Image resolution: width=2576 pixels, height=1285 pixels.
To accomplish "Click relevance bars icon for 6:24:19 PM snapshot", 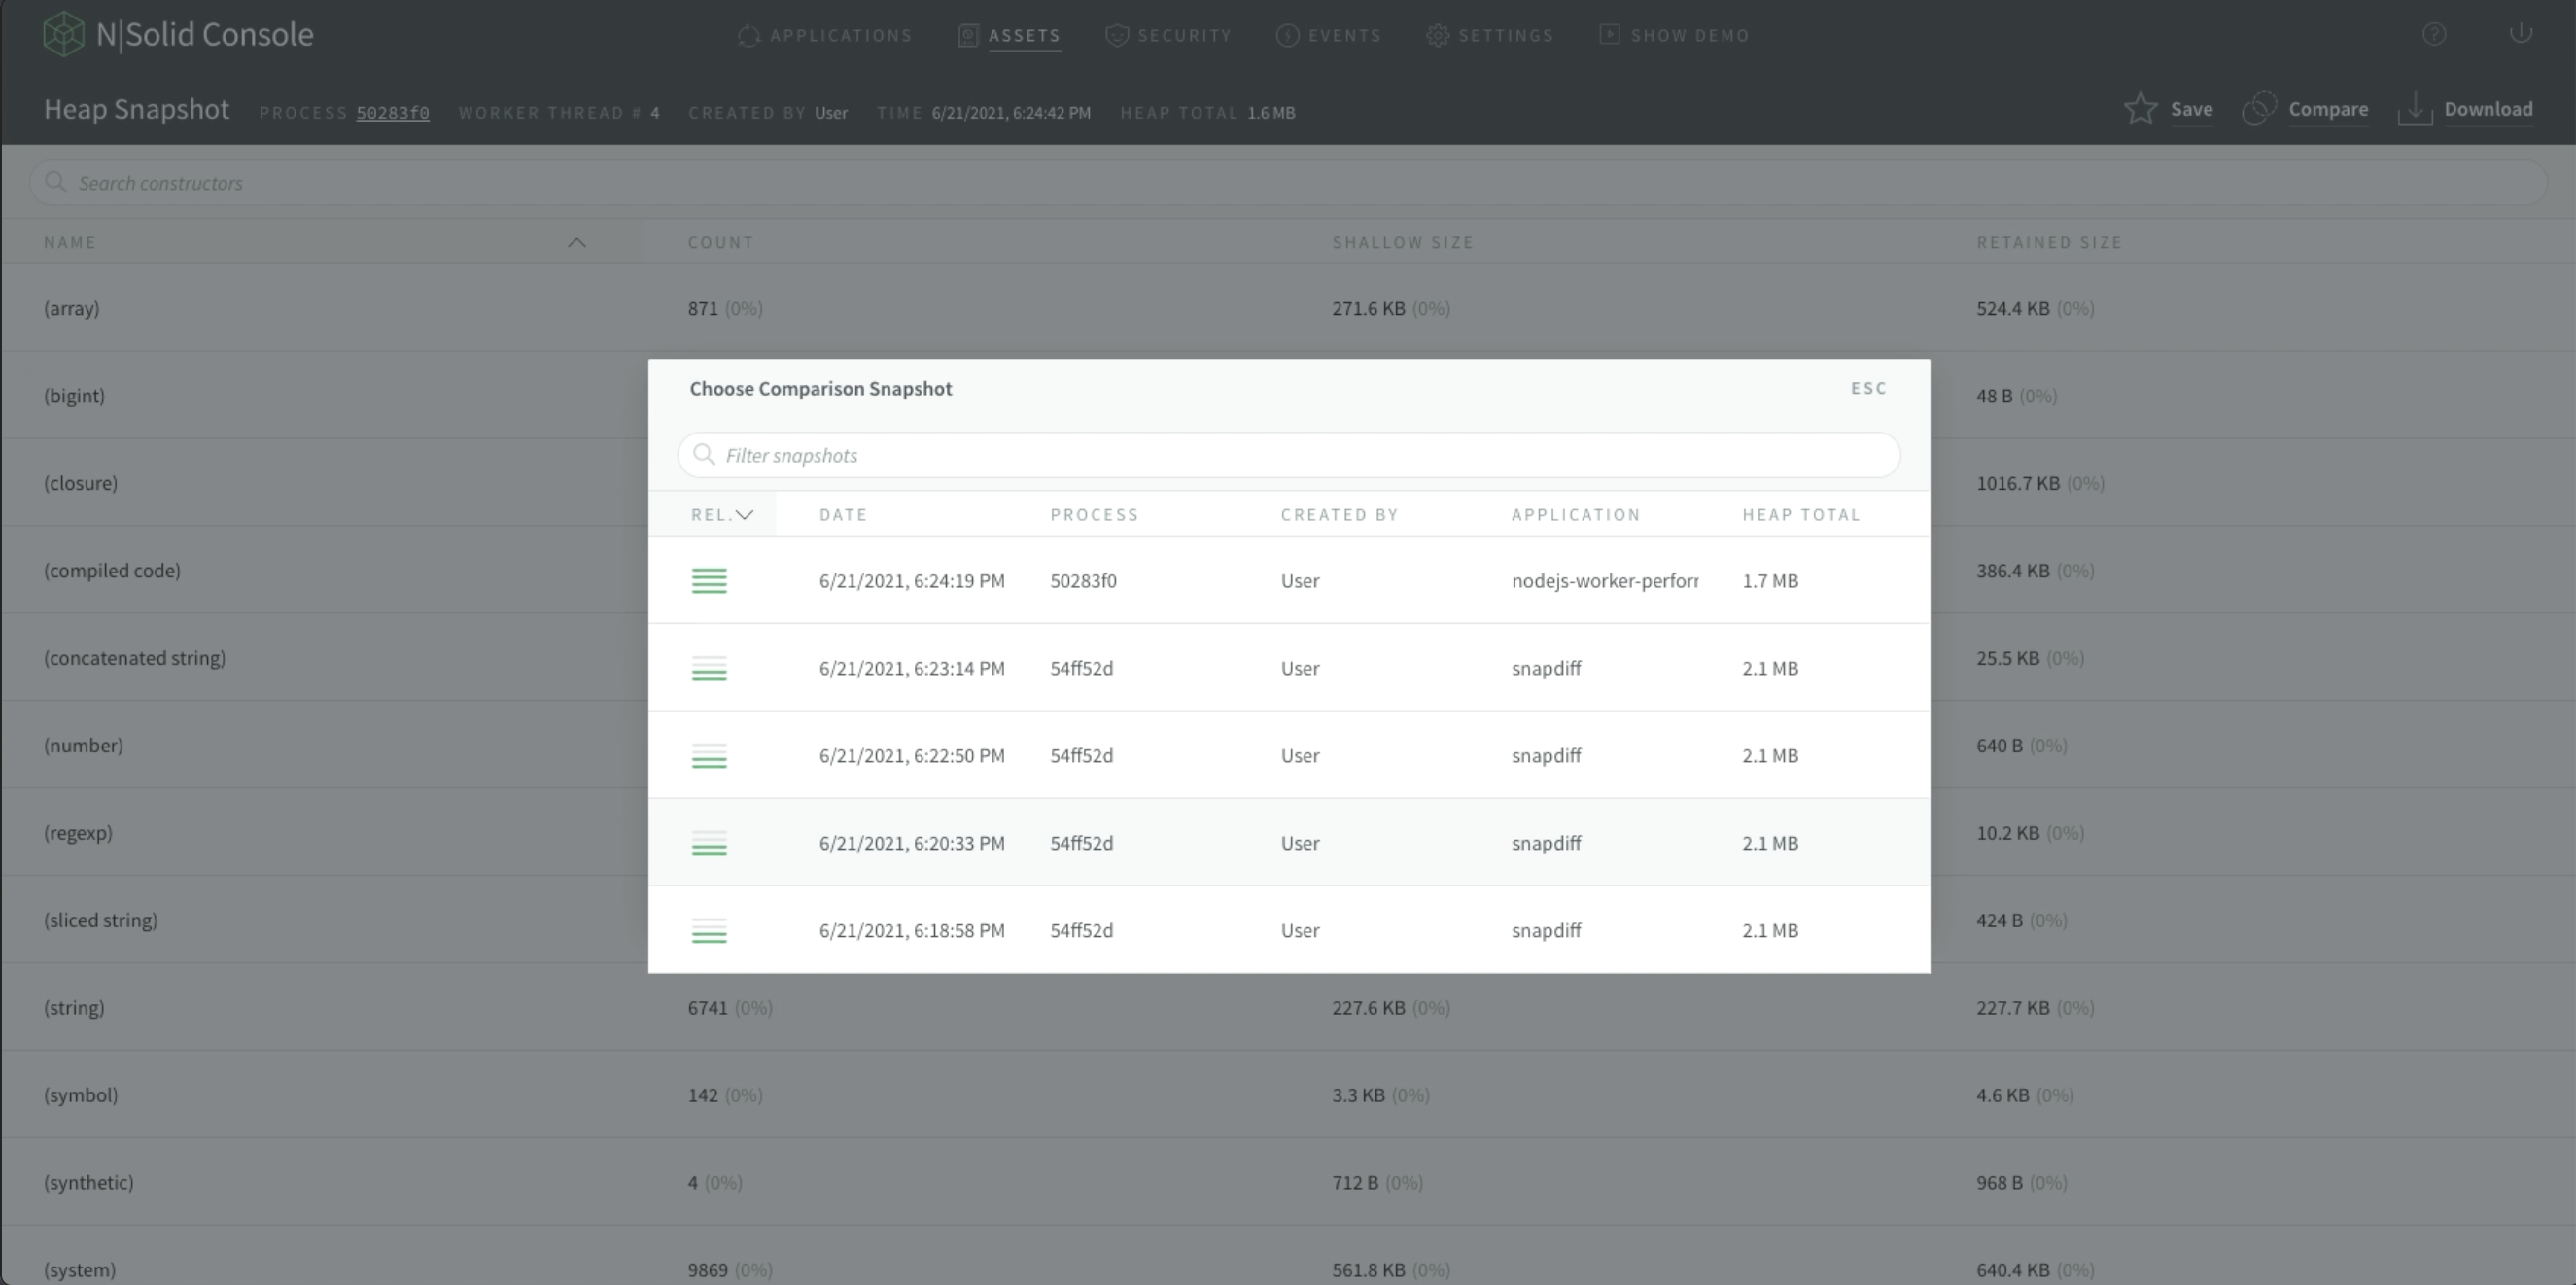I will [709, 581].
